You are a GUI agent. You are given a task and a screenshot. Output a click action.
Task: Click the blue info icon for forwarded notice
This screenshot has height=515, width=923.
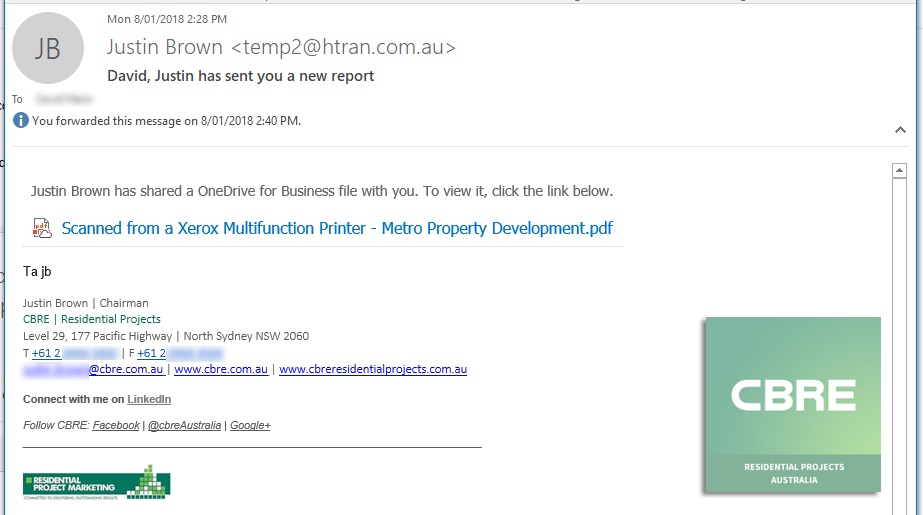(x=21, y=121)
